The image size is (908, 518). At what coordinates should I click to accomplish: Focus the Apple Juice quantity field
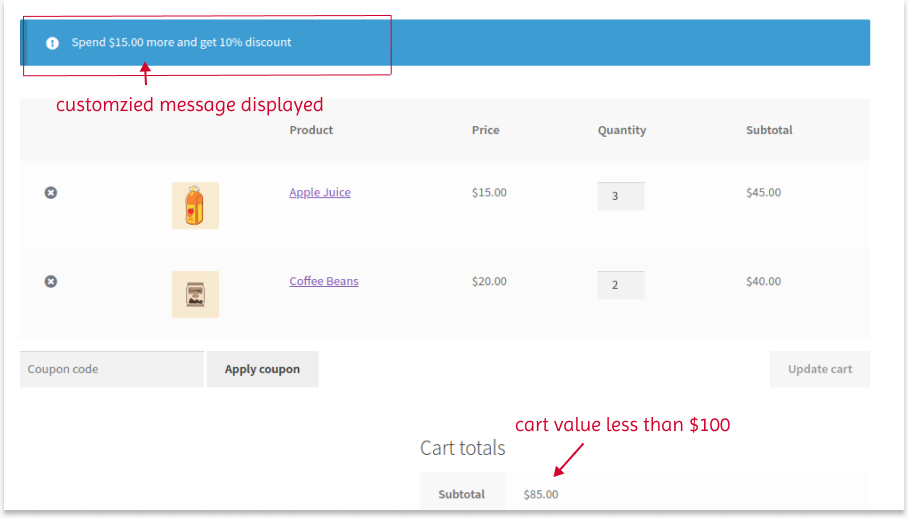621,196
